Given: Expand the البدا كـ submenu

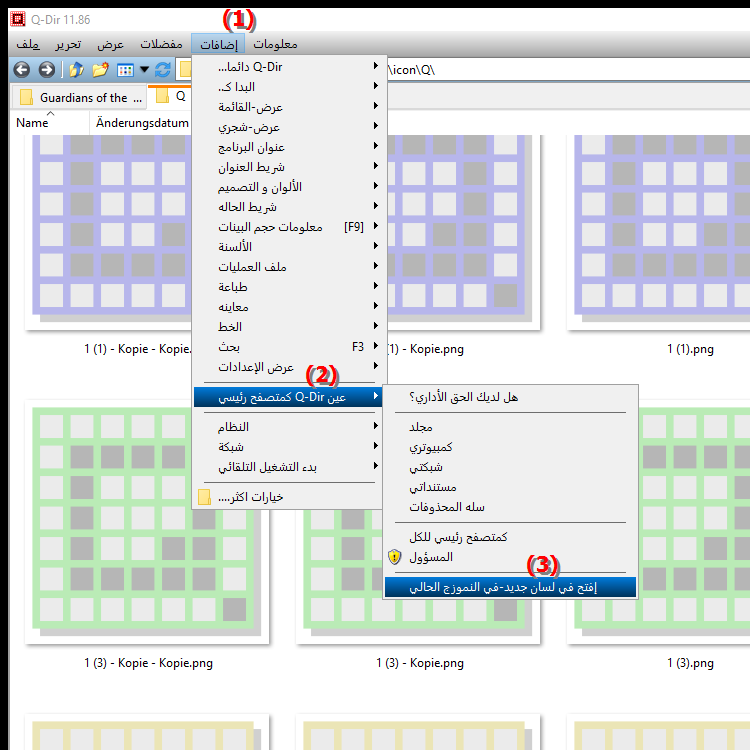Looking at the screenshot, I should [288, 87].
